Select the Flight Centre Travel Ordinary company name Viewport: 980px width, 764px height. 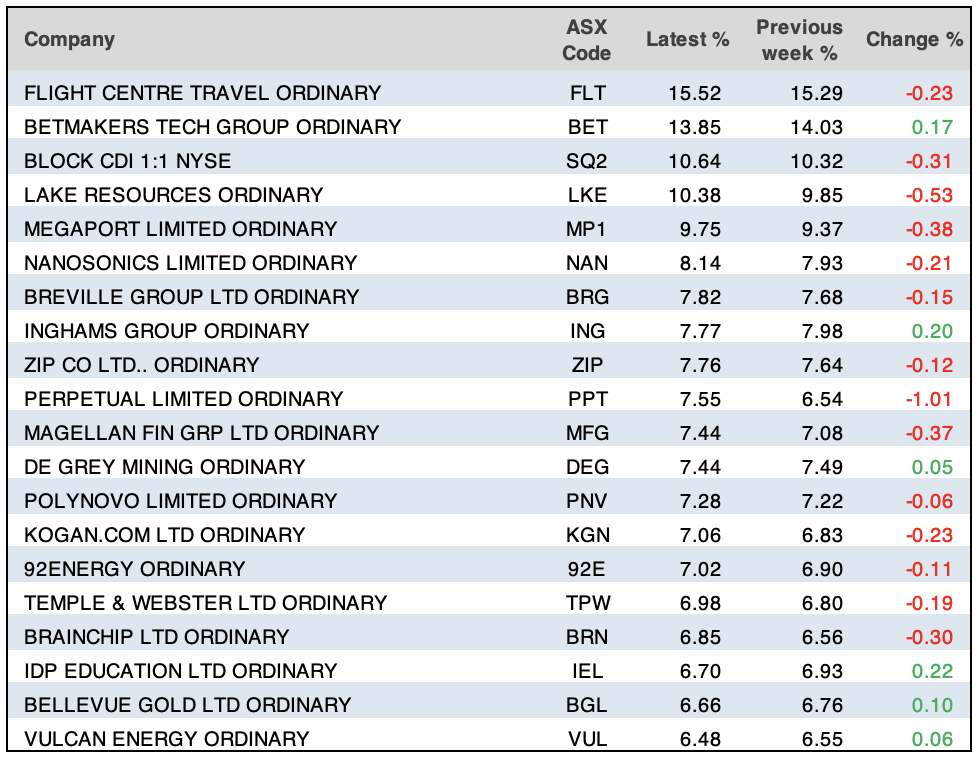202,93
